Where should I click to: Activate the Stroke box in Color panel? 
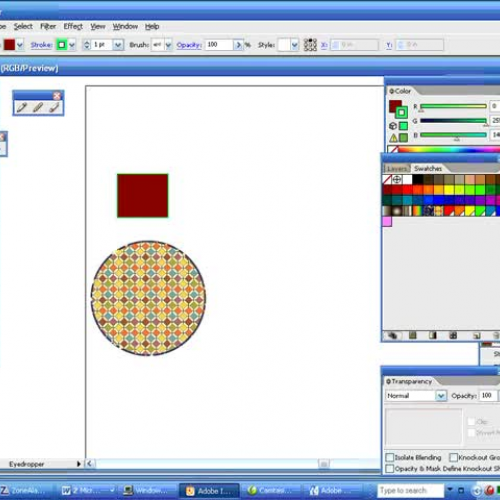click(x=402, y=112)
